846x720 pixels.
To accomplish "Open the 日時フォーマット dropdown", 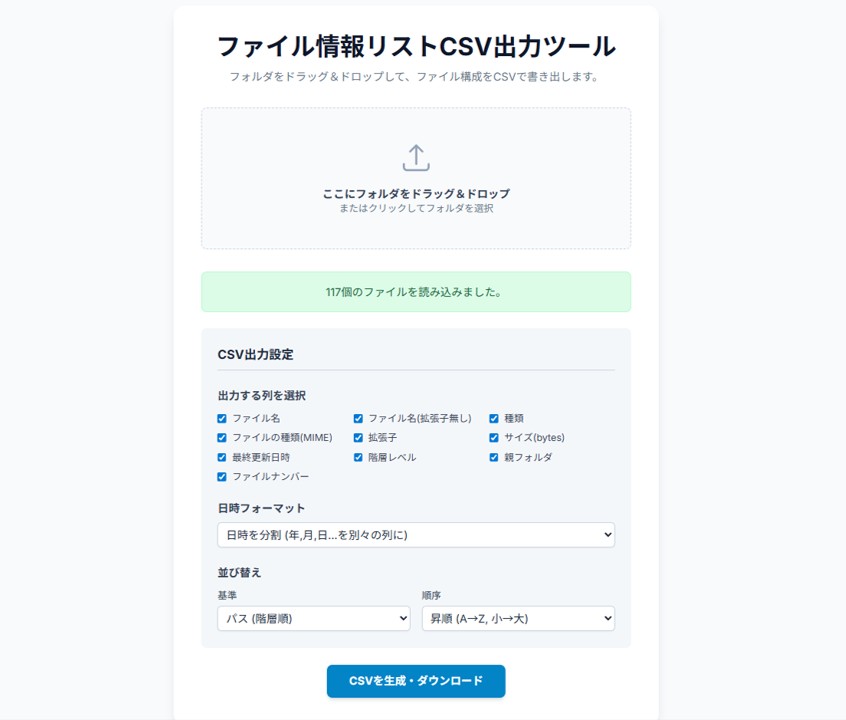I will click(x=415, y=535).
